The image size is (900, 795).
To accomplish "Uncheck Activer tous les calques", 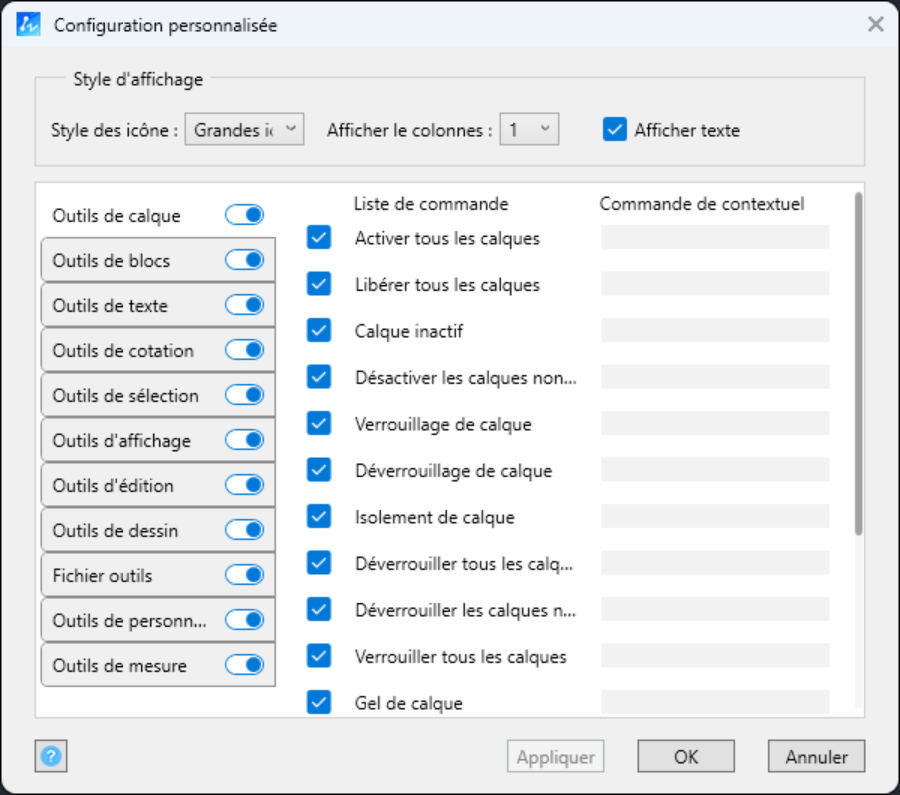I will point(319,238).
